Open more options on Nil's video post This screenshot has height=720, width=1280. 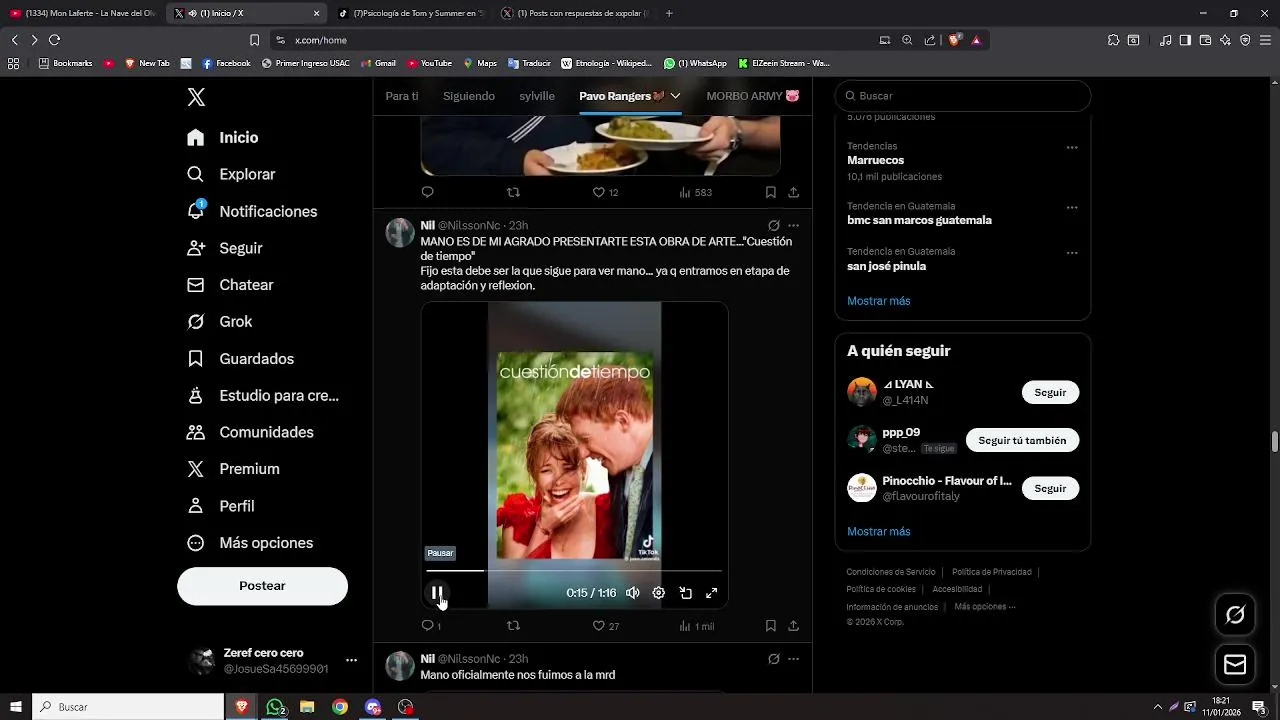(793, 226)
